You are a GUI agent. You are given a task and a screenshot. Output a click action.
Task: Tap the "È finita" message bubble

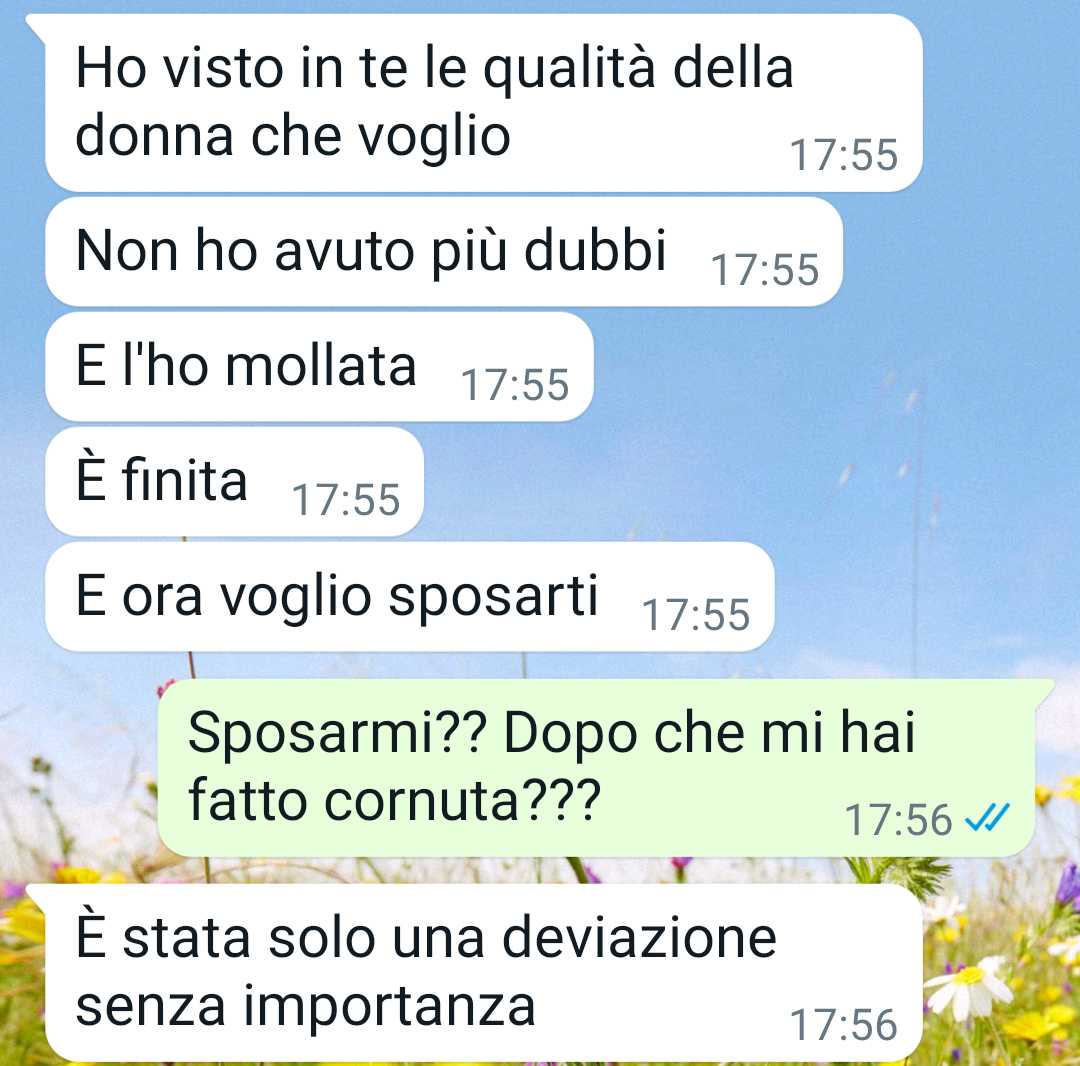pos(234,481)
